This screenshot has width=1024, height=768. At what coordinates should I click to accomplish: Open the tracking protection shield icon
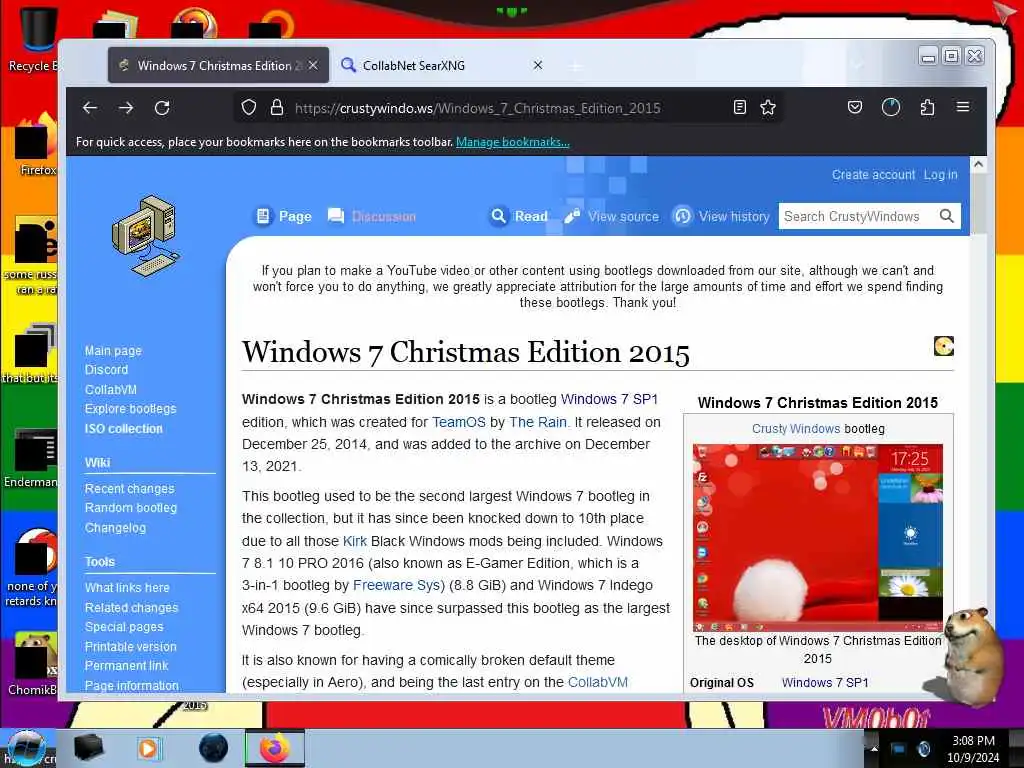click(249, 108)
